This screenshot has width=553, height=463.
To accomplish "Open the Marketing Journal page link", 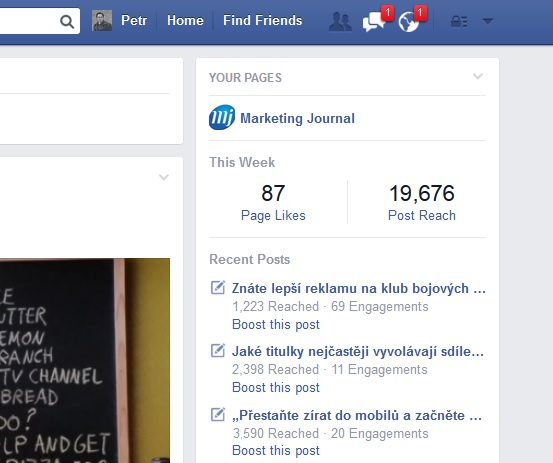I will (x=297, y=118).
